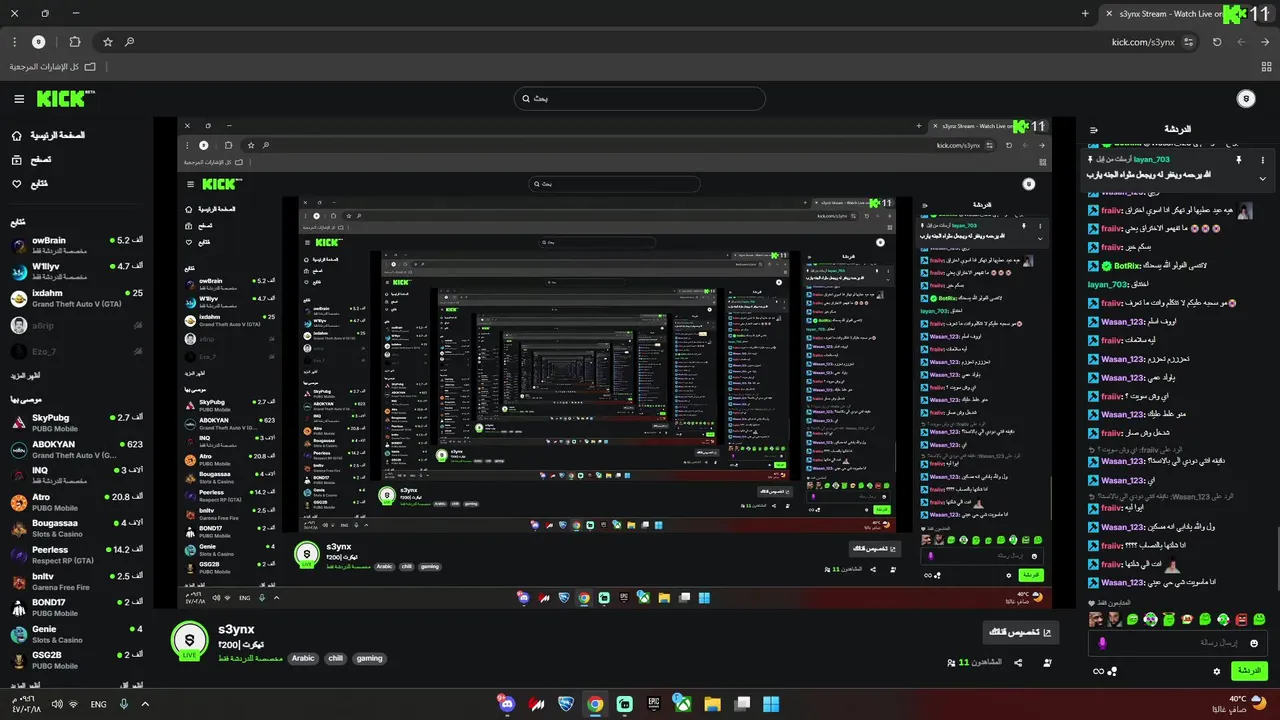Open ixdahm Grand Theft Auto channel
Image resolution: width=1280 pixels, height=720 pixels.
(76, 298)
